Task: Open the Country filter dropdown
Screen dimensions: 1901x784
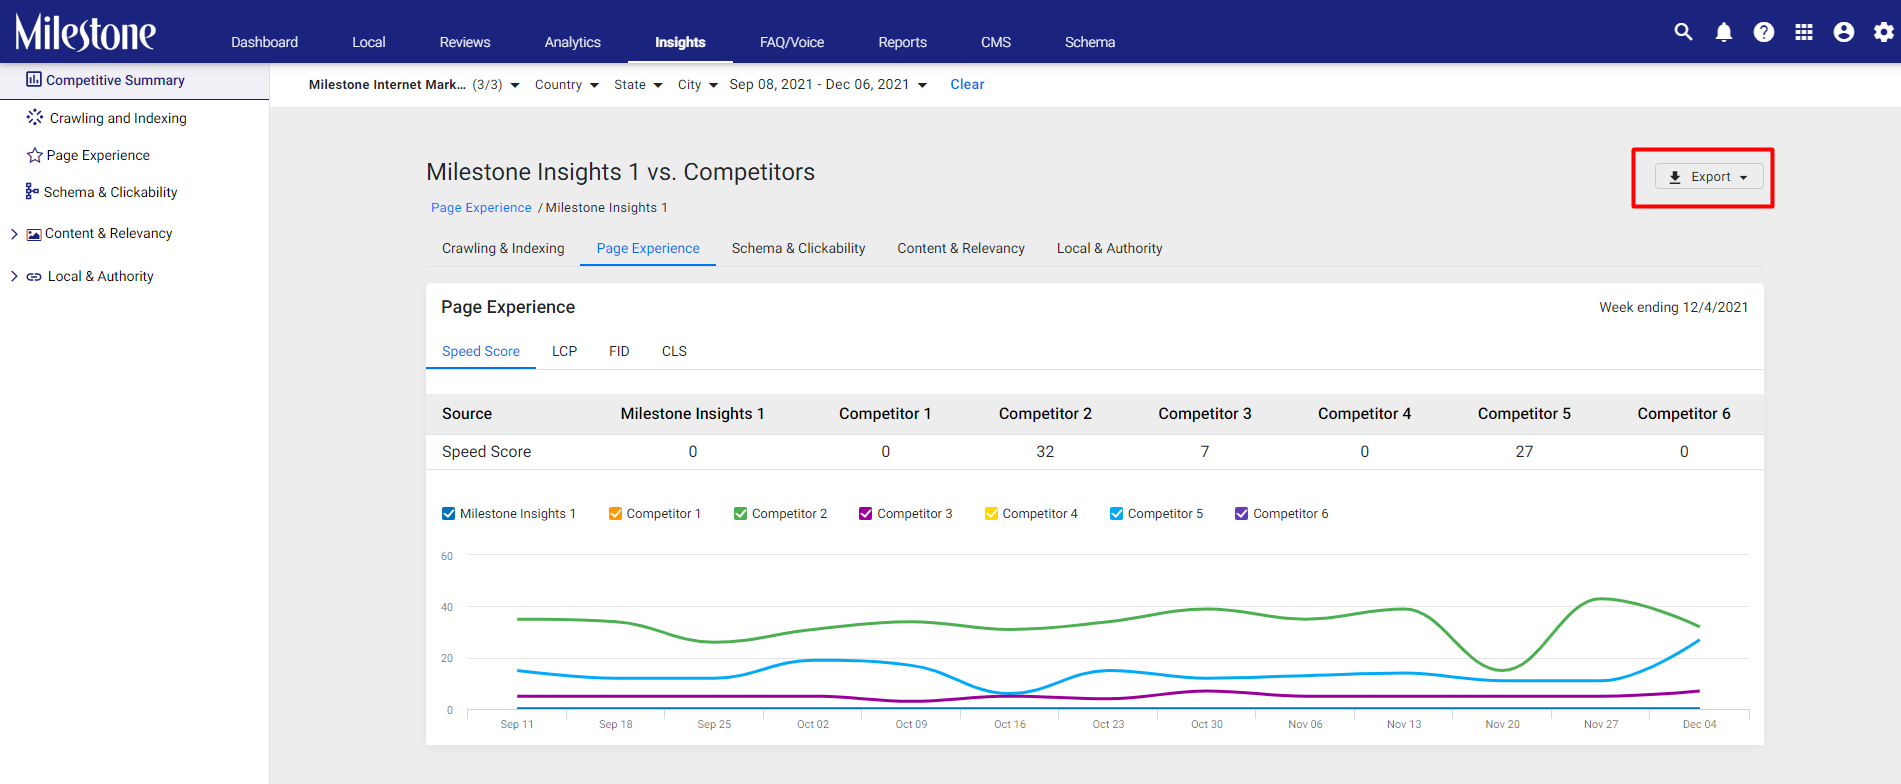Action: 567,85
